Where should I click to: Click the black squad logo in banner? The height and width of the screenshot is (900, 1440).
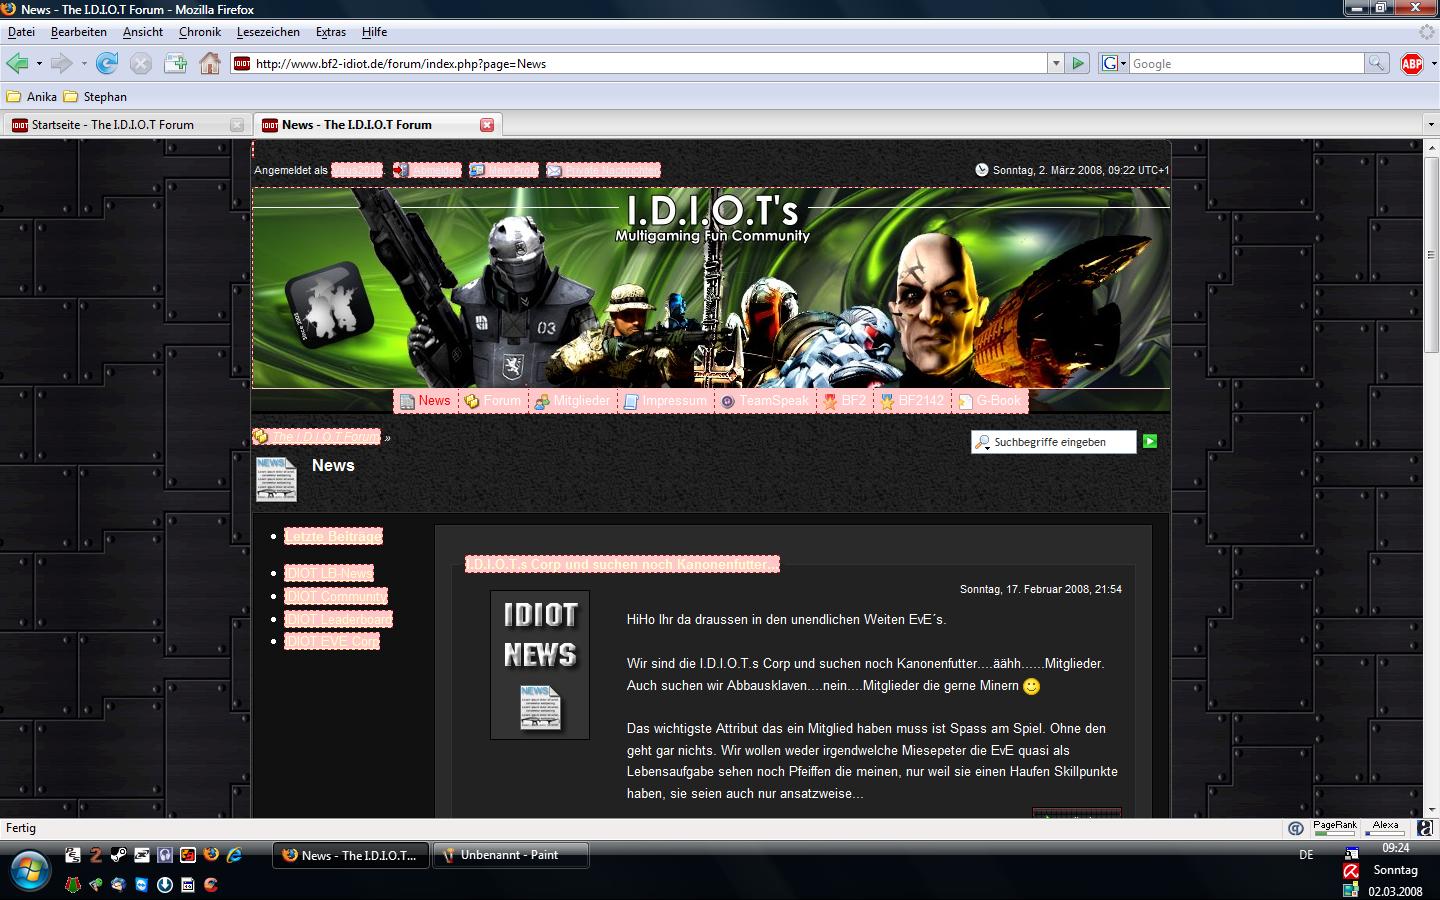[x=329, y=305]
